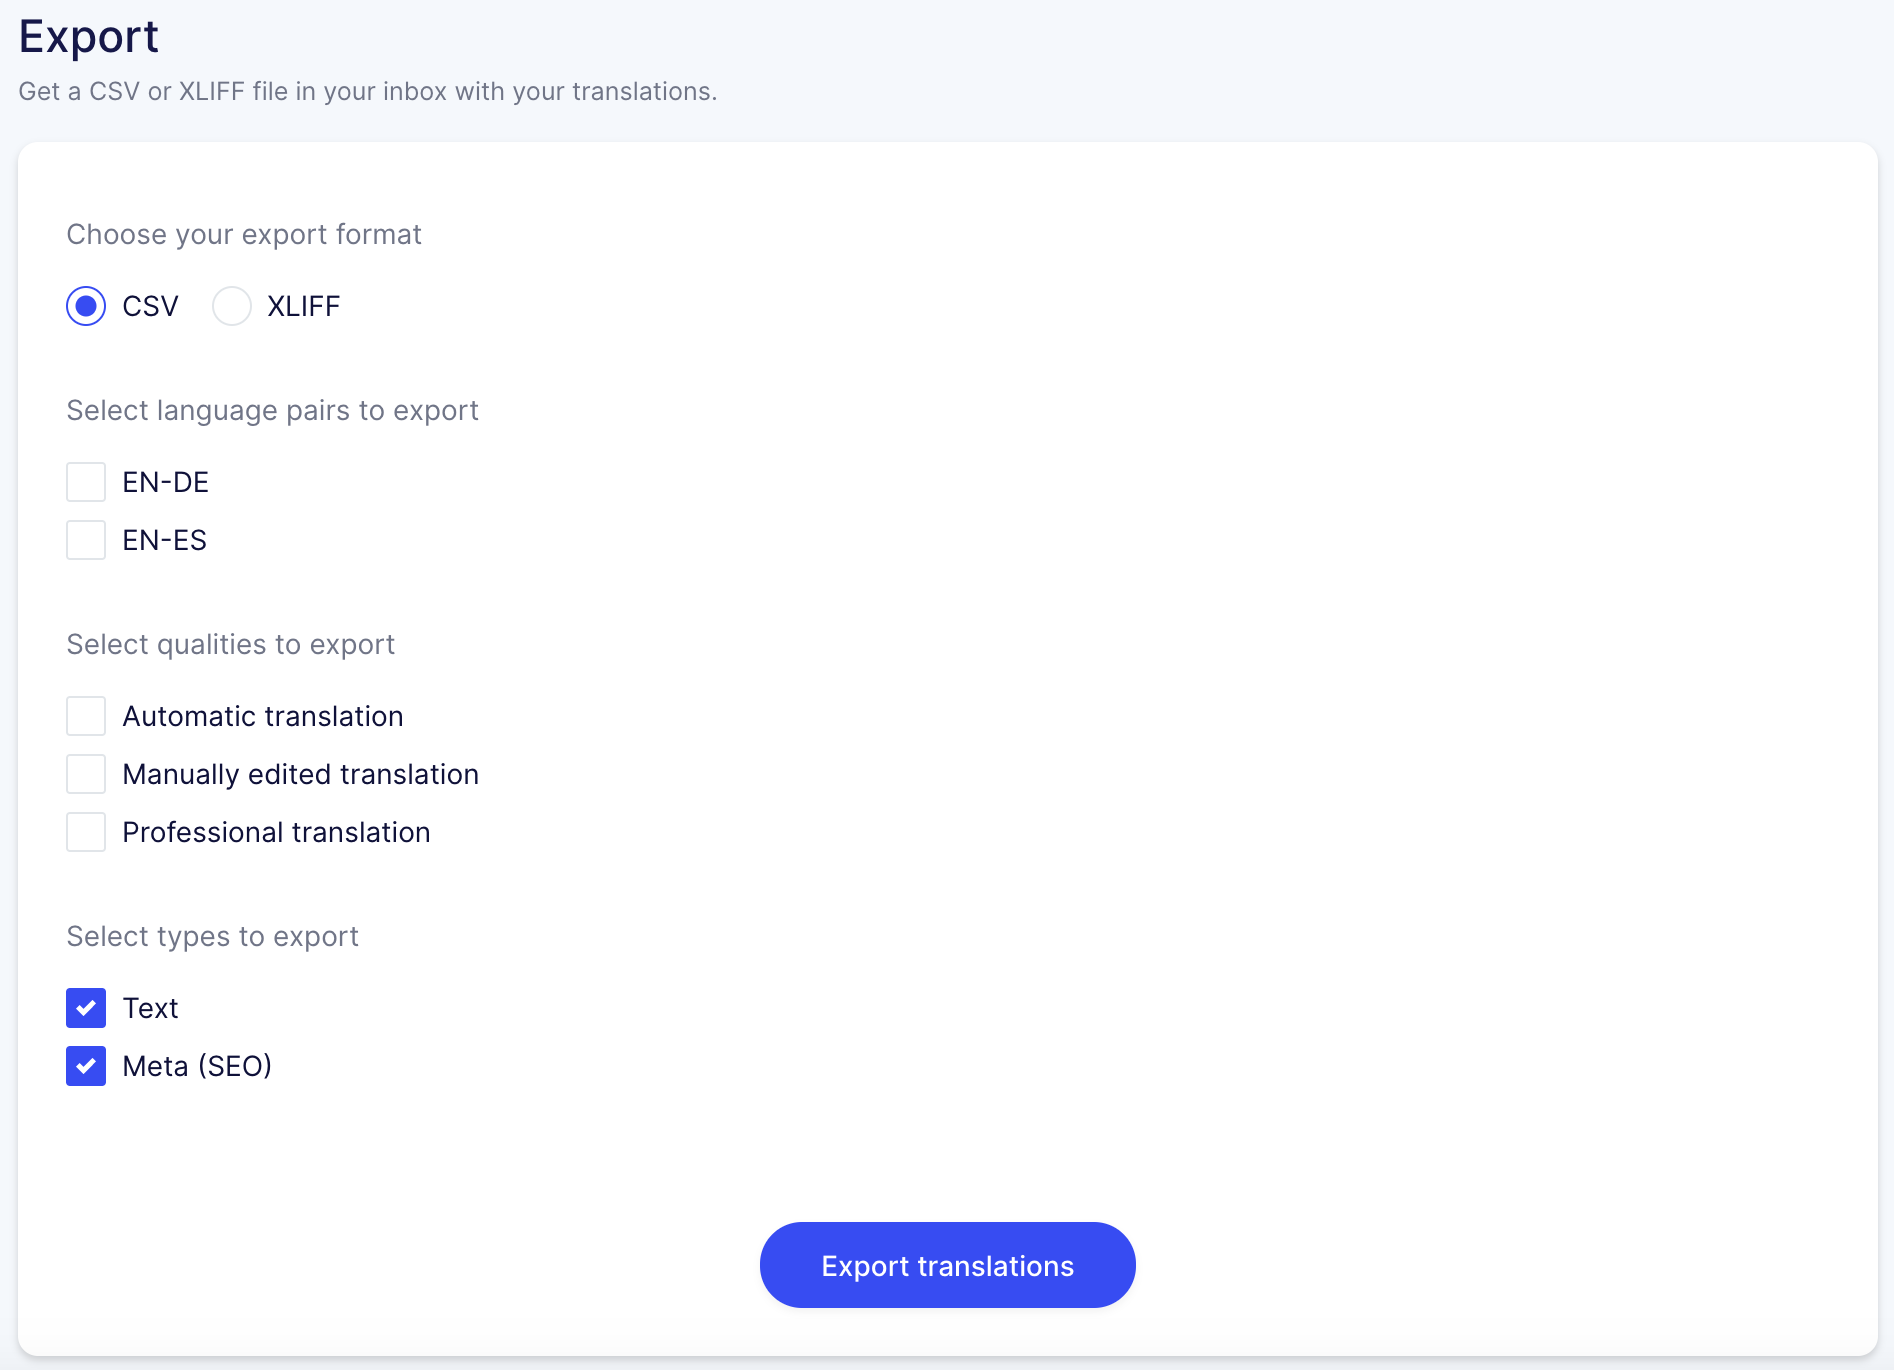Click the filled CSV radio indicator

86,306
